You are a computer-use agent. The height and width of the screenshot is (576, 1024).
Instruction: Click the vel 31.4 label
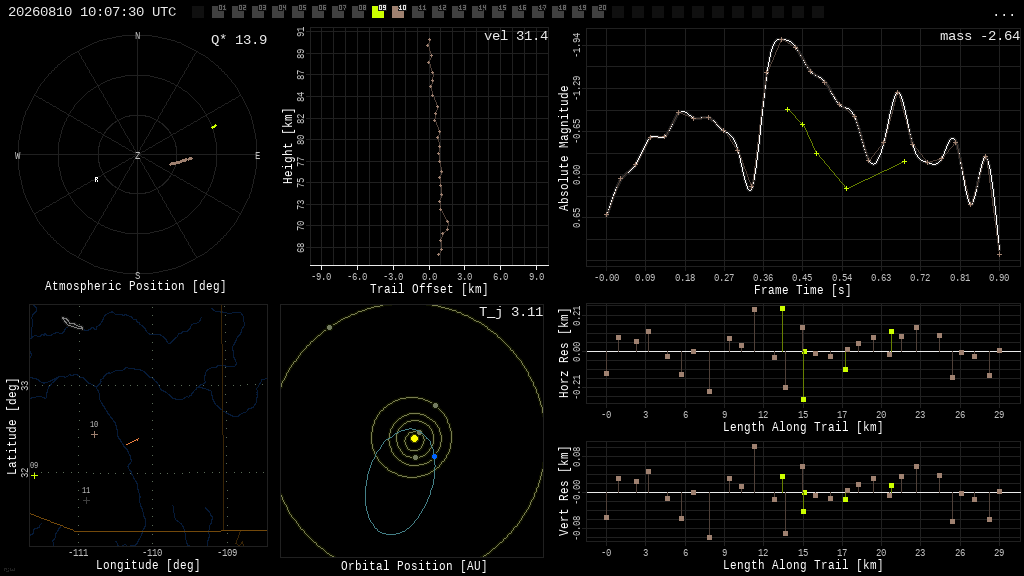point(516,36)
